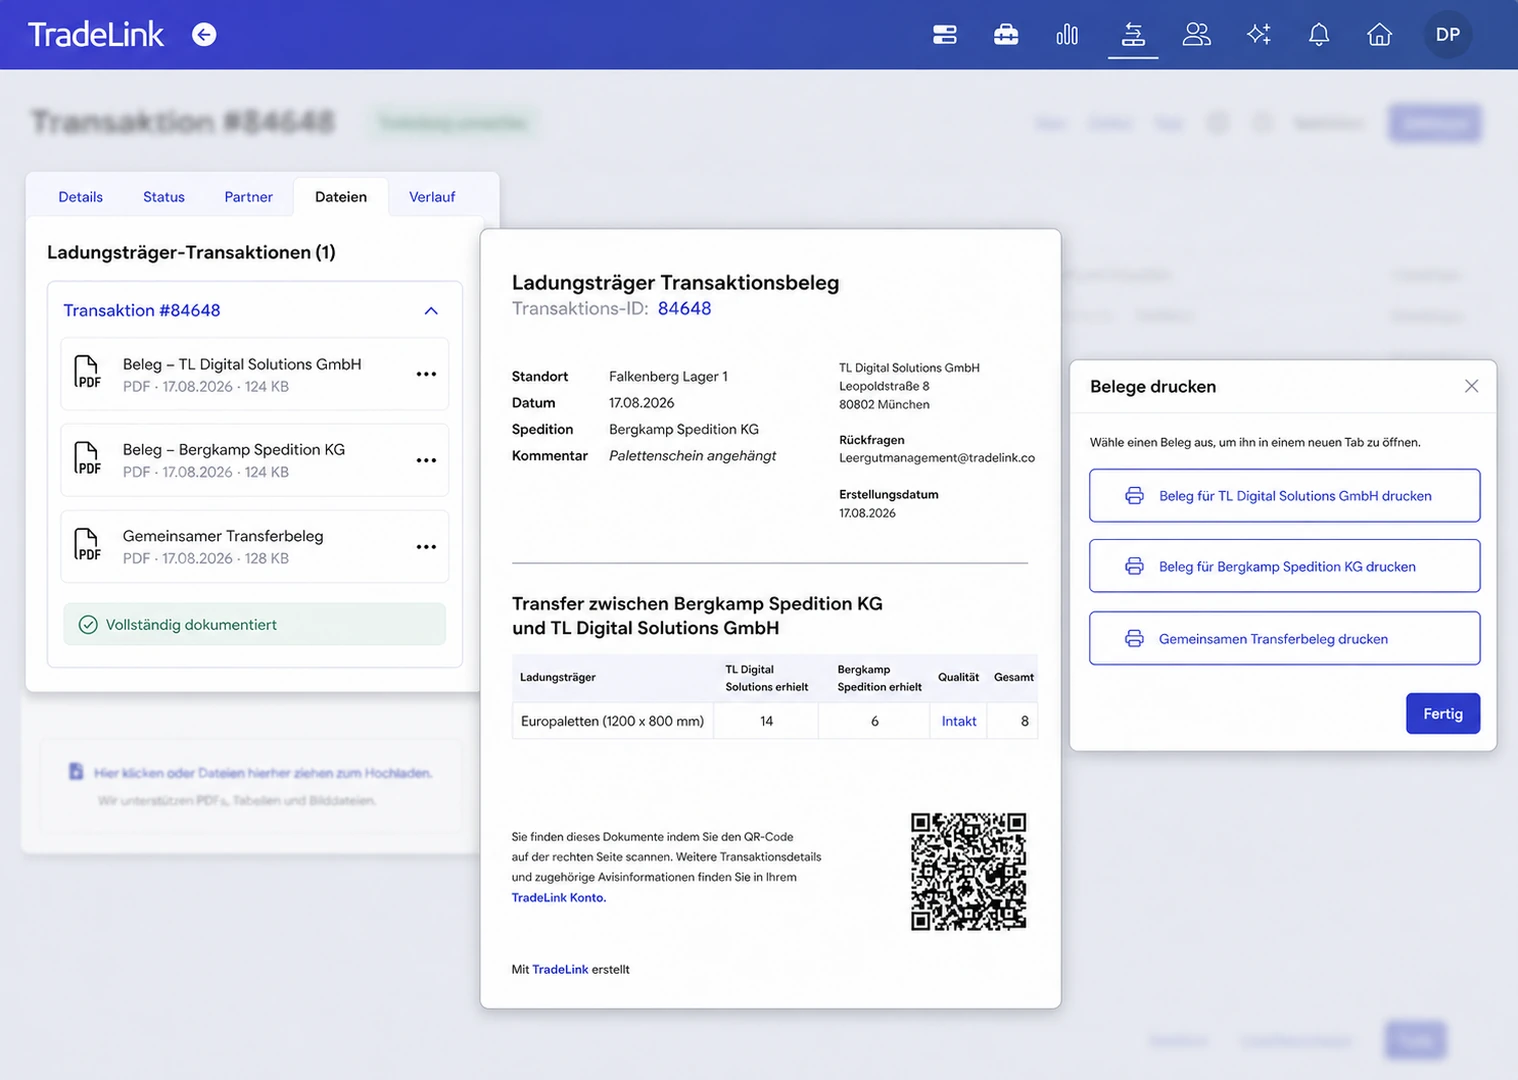Click the TL Digital Solutions erhielt value 14

pos(766,721)
